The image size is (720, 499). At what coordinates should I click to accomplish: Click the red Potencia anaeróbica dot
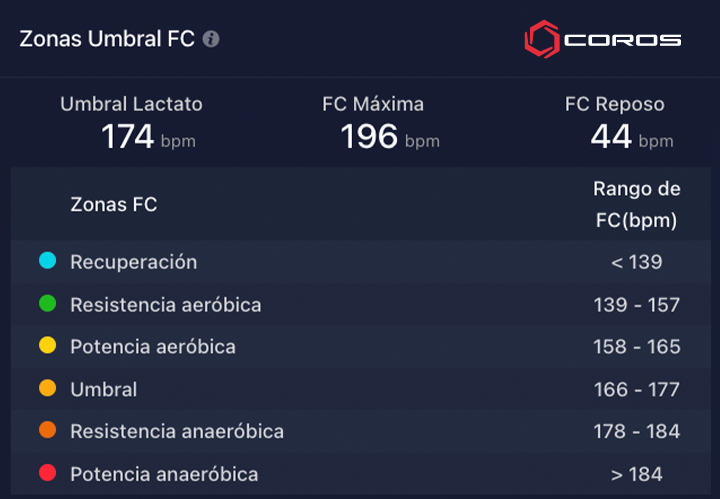pos(47,472)
